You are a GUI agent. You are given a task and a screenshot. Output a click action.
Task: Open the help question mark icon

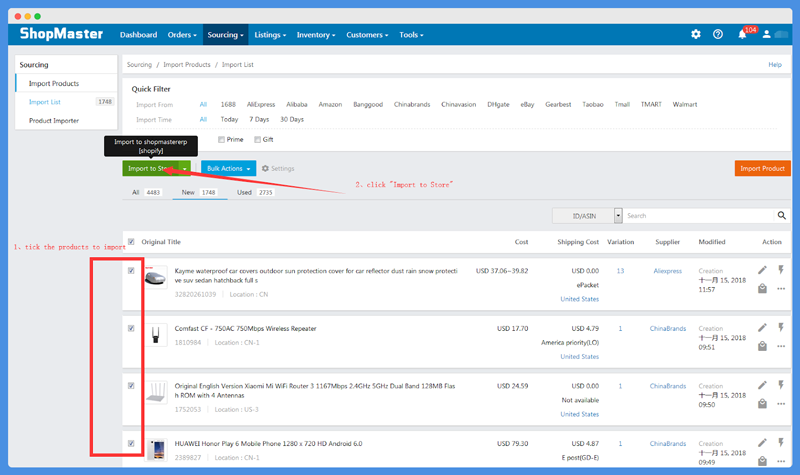coord(718,34)
